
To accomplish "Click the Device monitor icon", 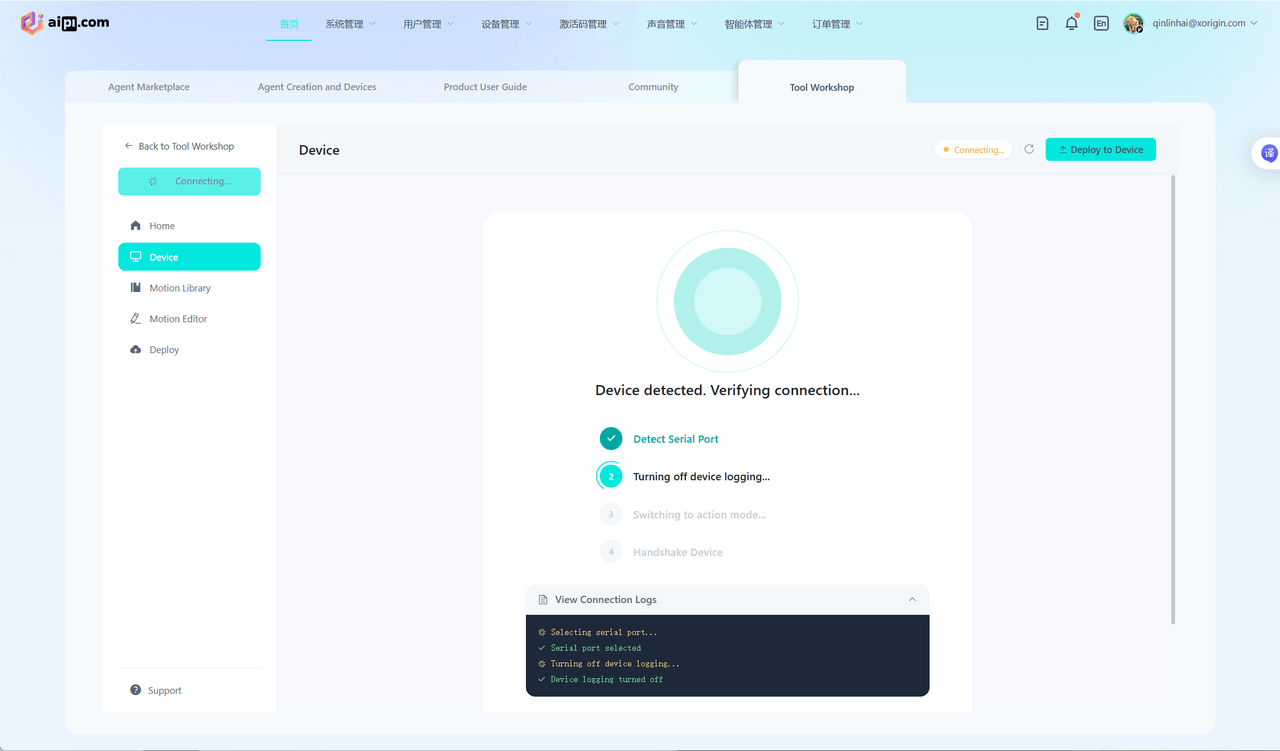I will (136, 257).
